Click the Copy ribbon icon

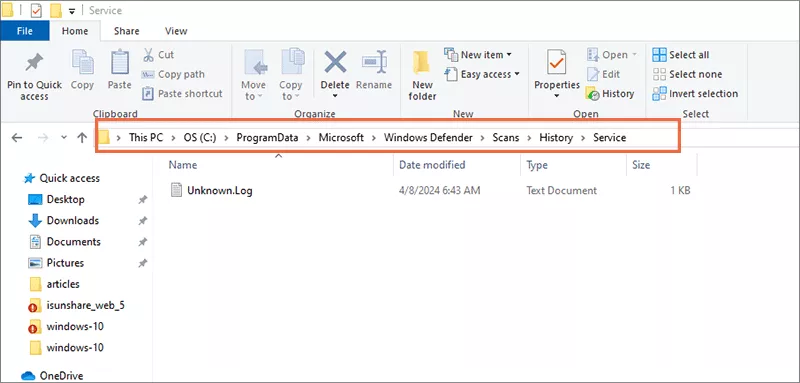coord(82,62)
